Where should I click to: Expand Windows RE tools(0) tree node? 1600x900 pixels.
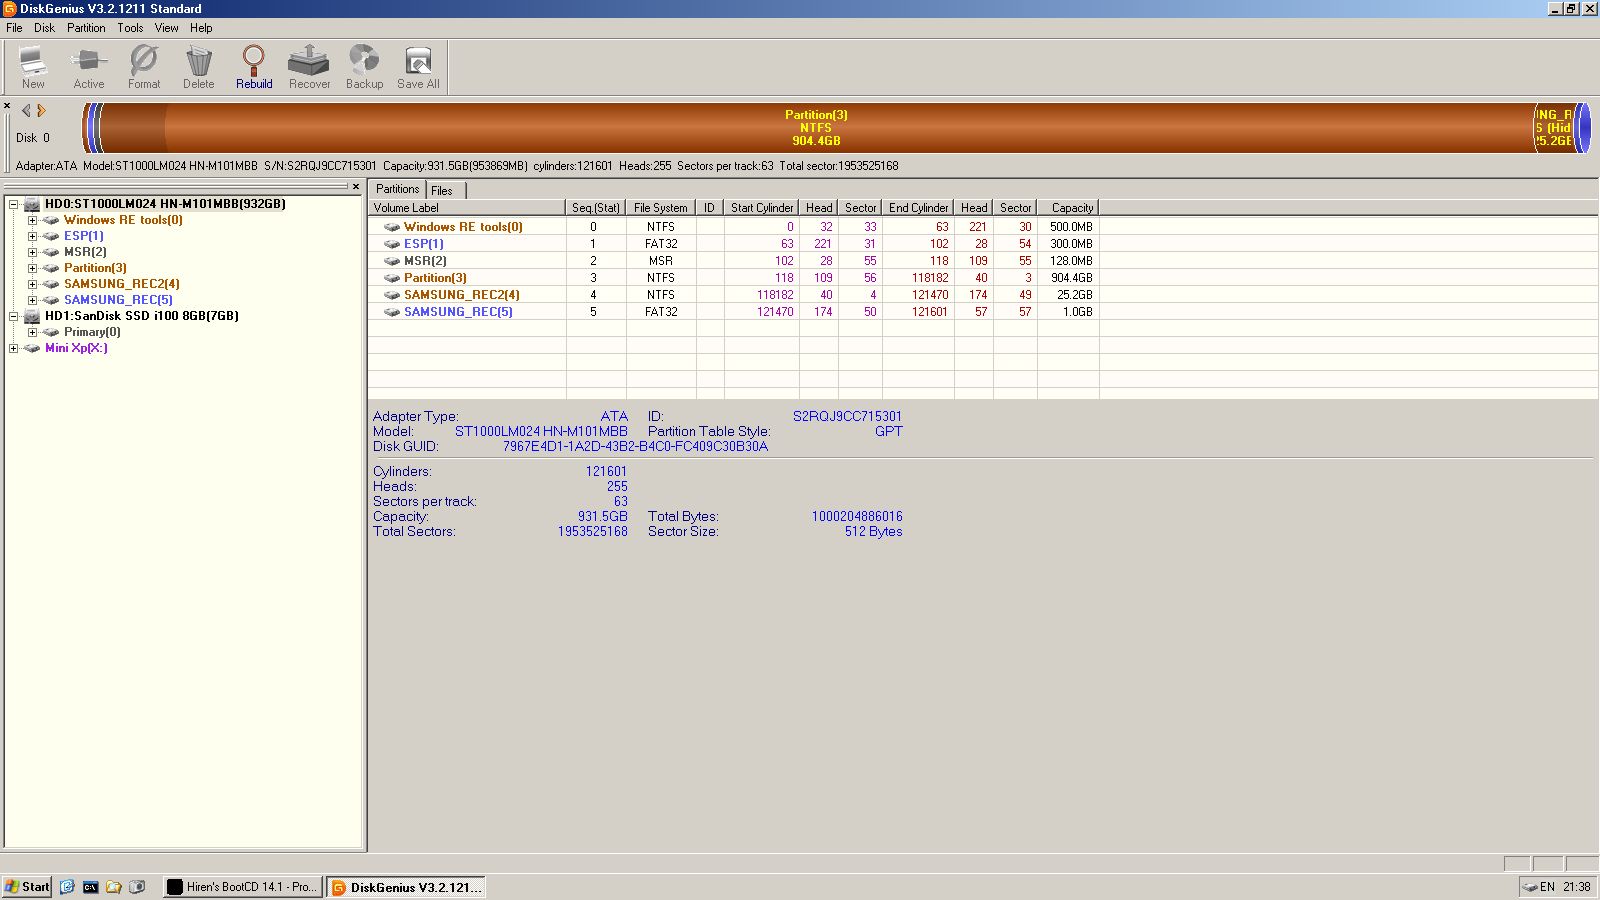(32, 220)
